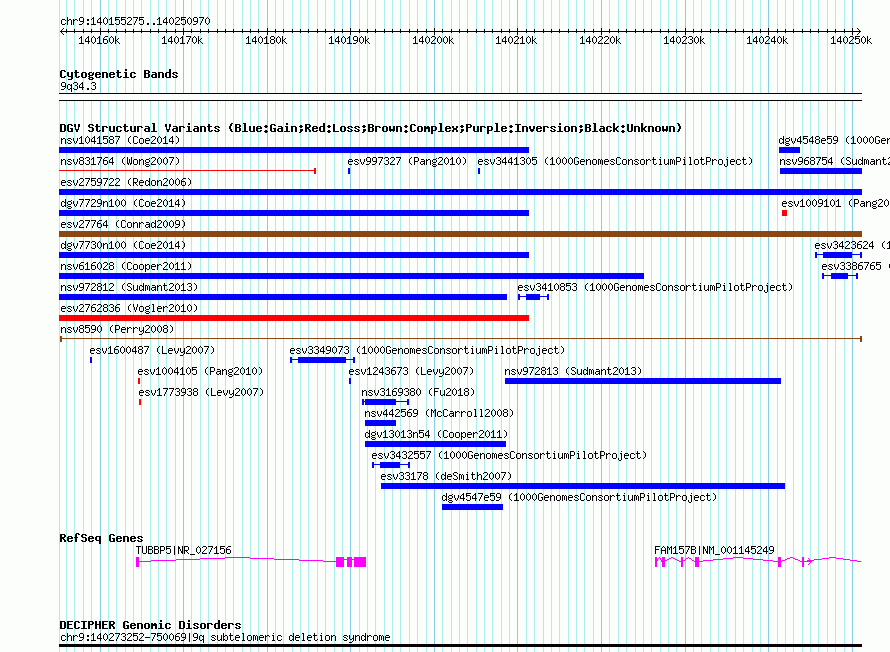Image resolution: width=890 pixels, height=652 pixels.
Task: Click the blue esv3349073 gain bar
Action: pyautogui.click(x=322, y=360)
